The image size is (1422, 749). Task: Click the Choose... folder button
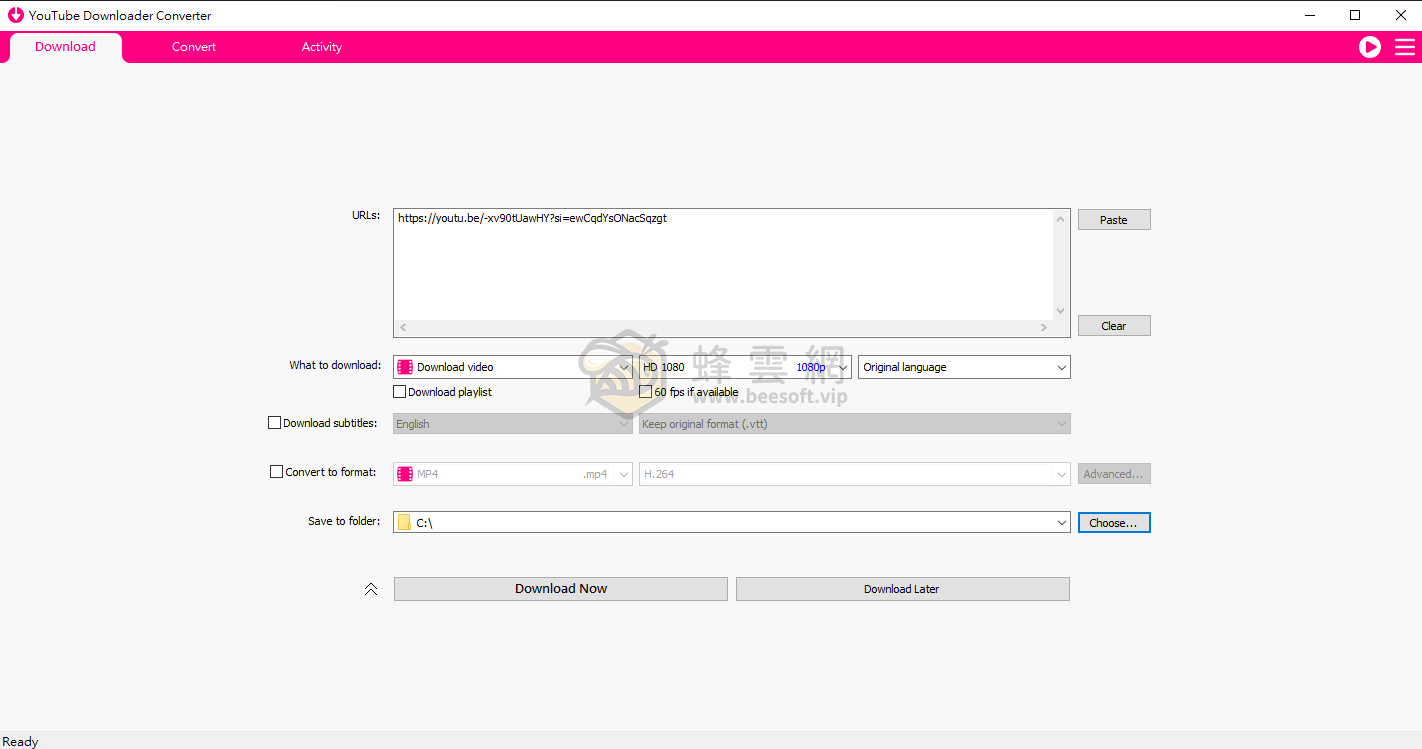(x=1114, y=523)
